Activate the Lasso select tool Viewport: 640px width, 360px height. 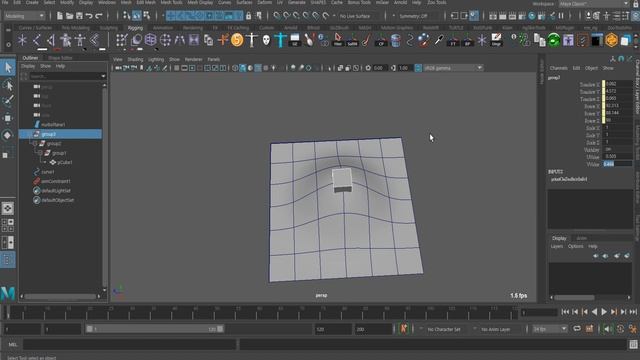[x=8, y=85]
